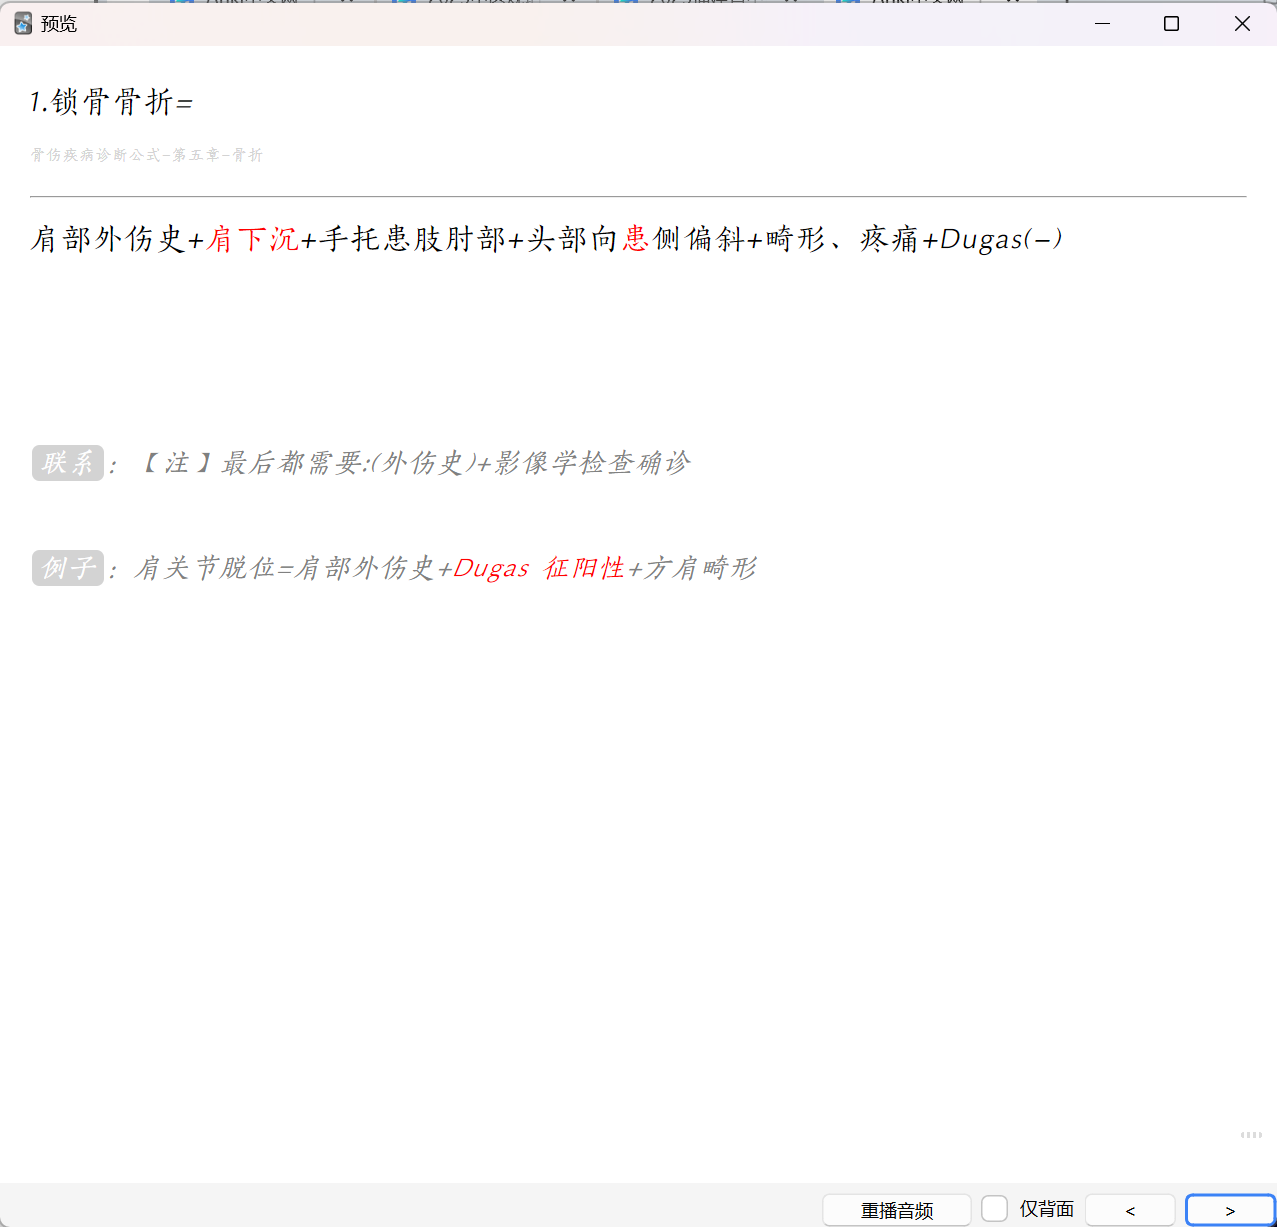
Task: Click the red text 肩下沉
Action: tap(253, 239)
